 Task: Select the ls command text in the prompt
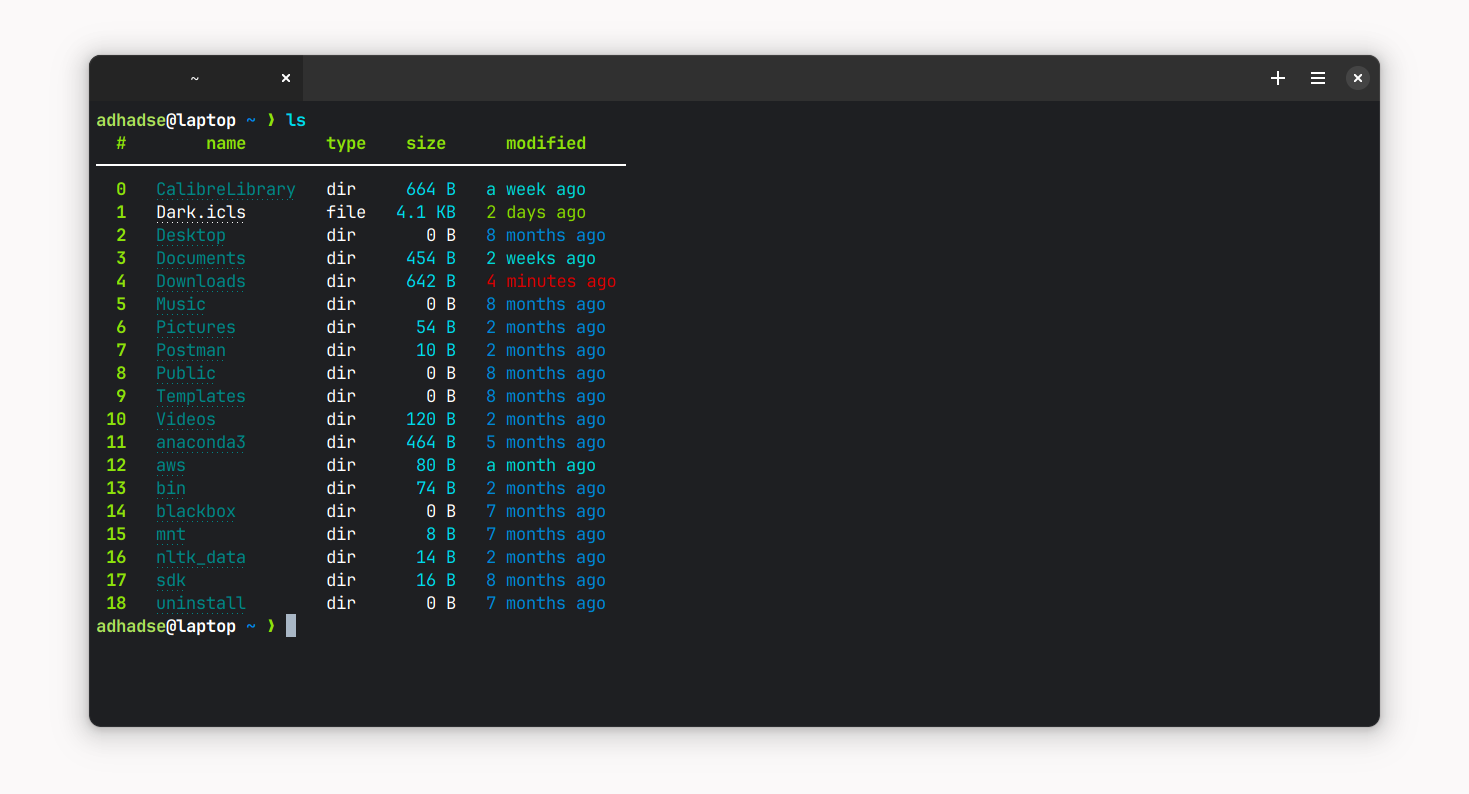pos(295,119)
